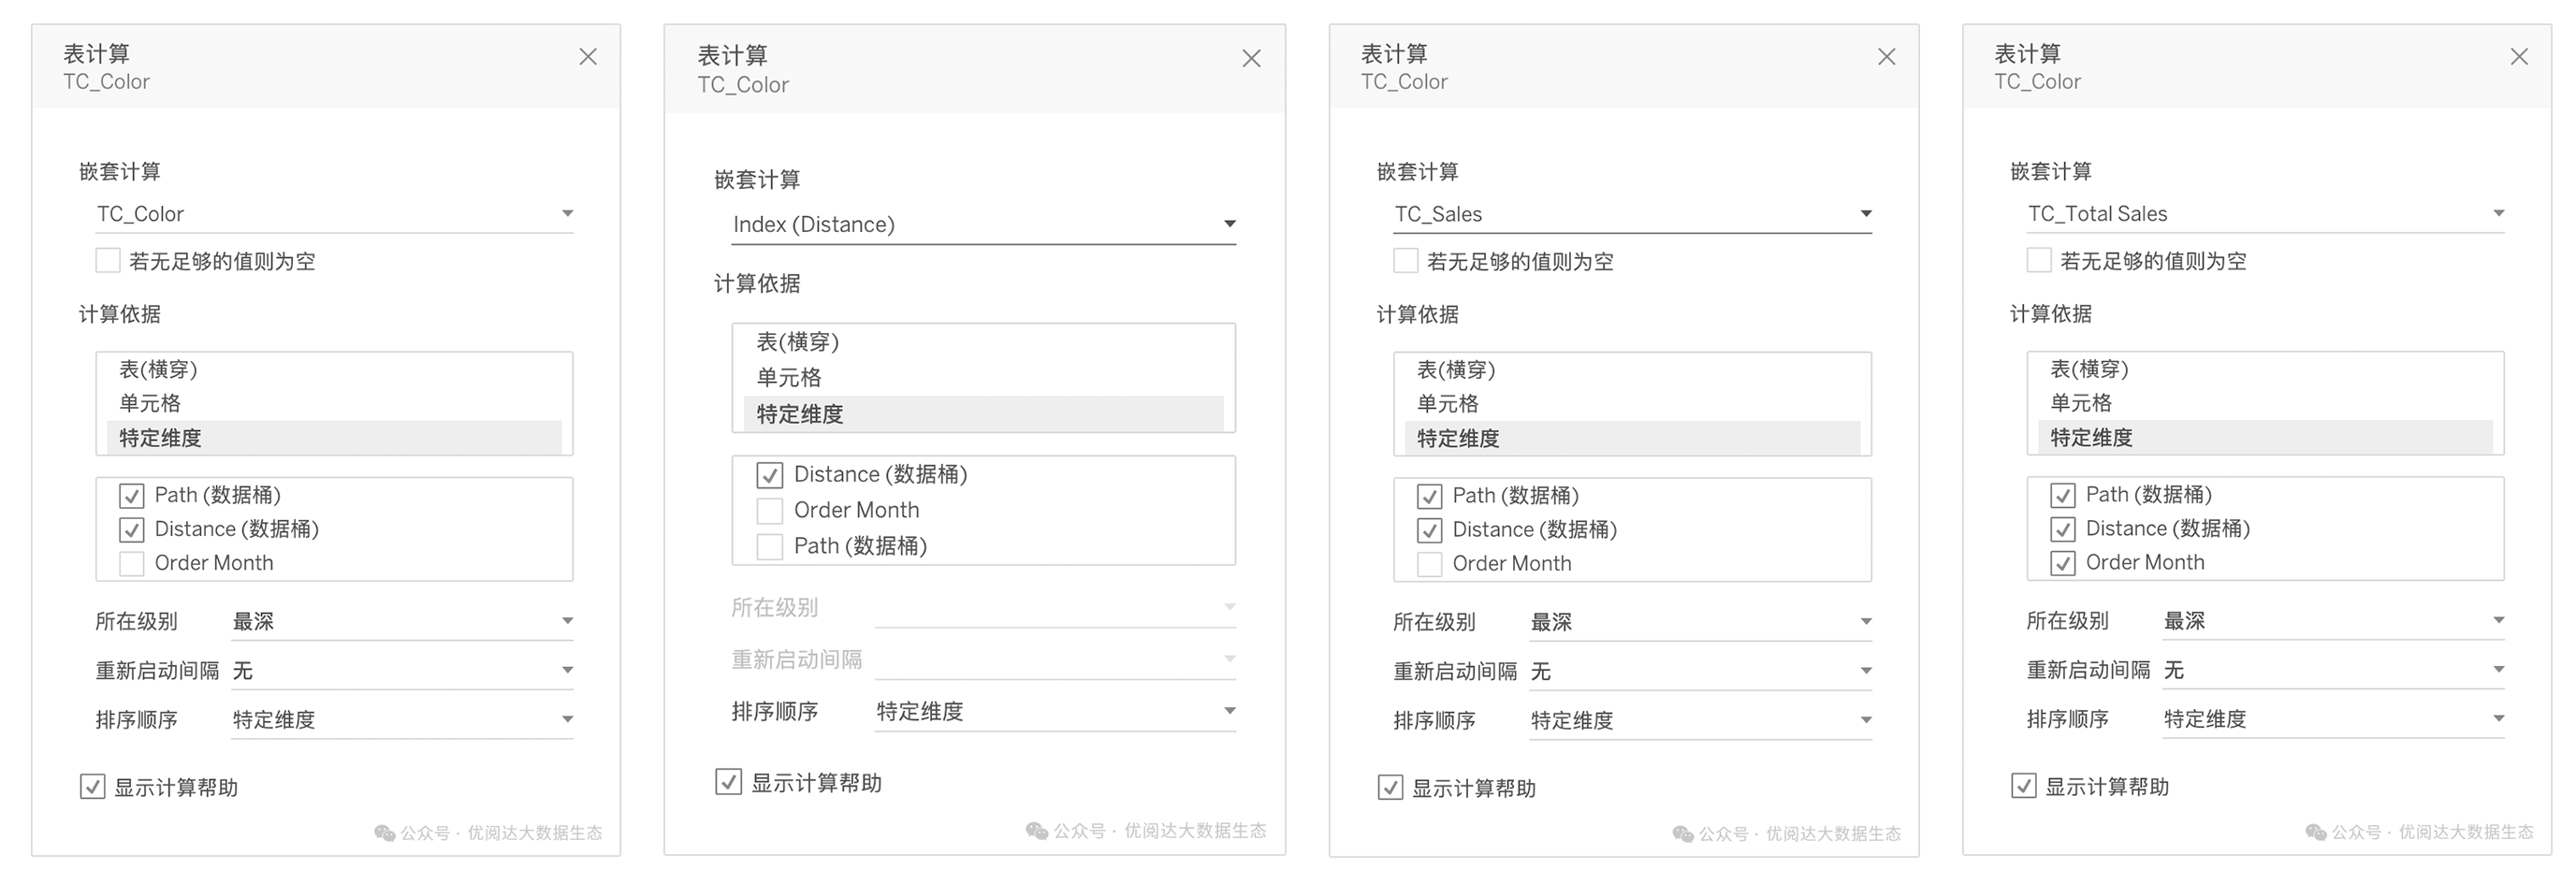Close the Index (Distance) table calculation dialog
2576x883 pixels.
click(x=1251, y=59)
